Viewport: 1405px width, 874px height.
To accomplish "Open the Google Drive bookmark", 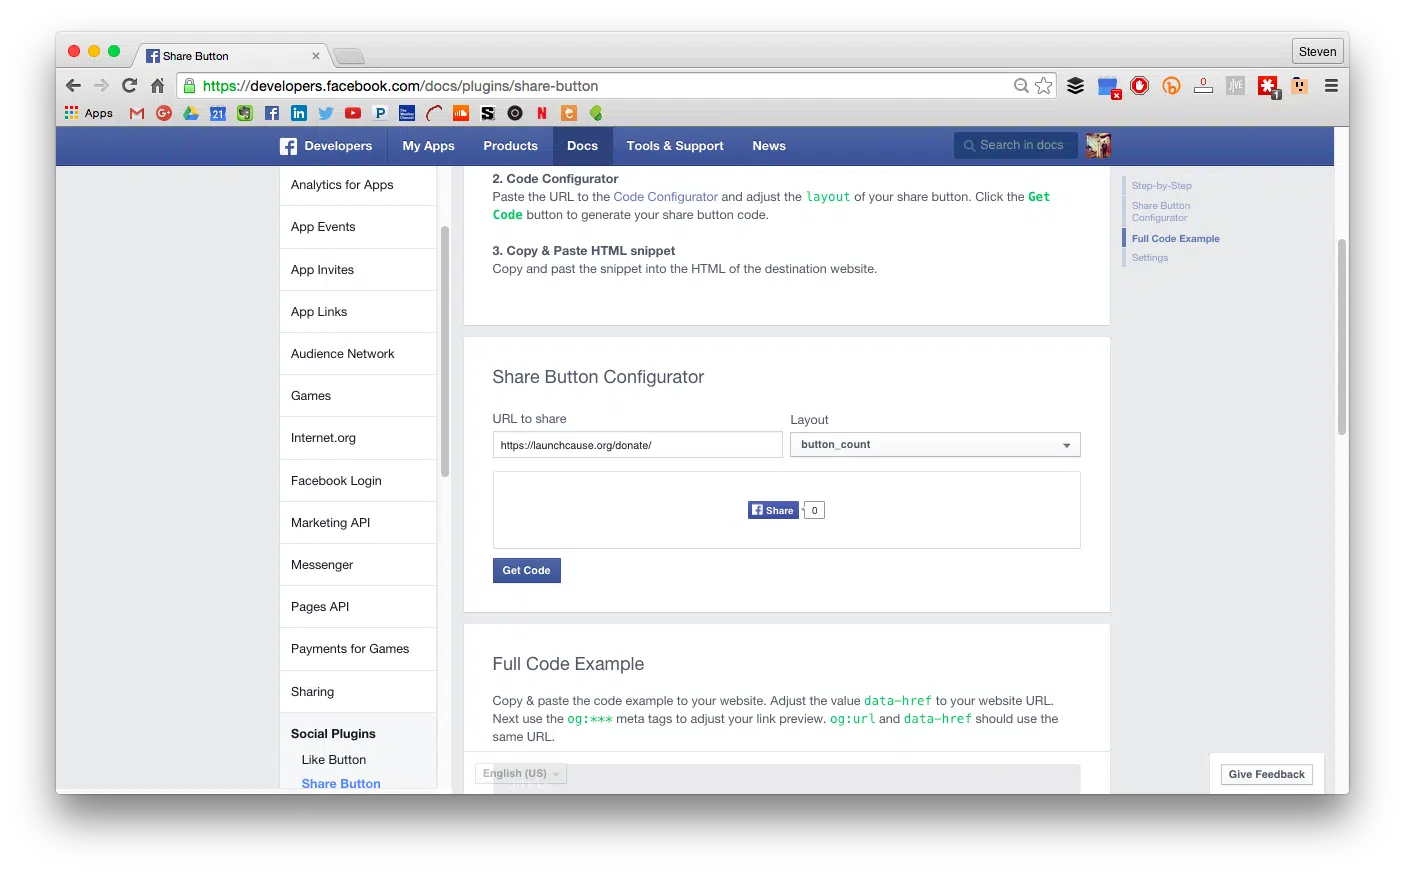I will point(191,113).
